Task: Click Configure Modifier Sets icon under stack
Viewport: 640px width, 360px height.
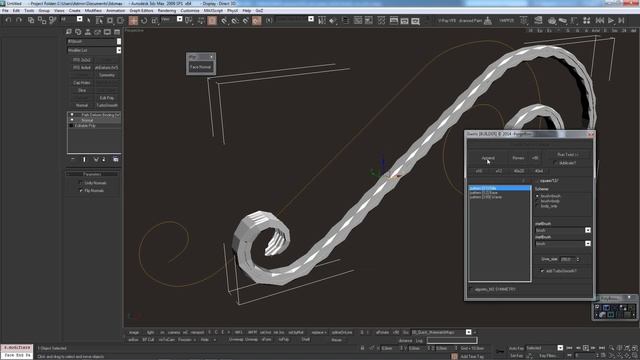Action: pyautogui.click(x=116, y=159)
